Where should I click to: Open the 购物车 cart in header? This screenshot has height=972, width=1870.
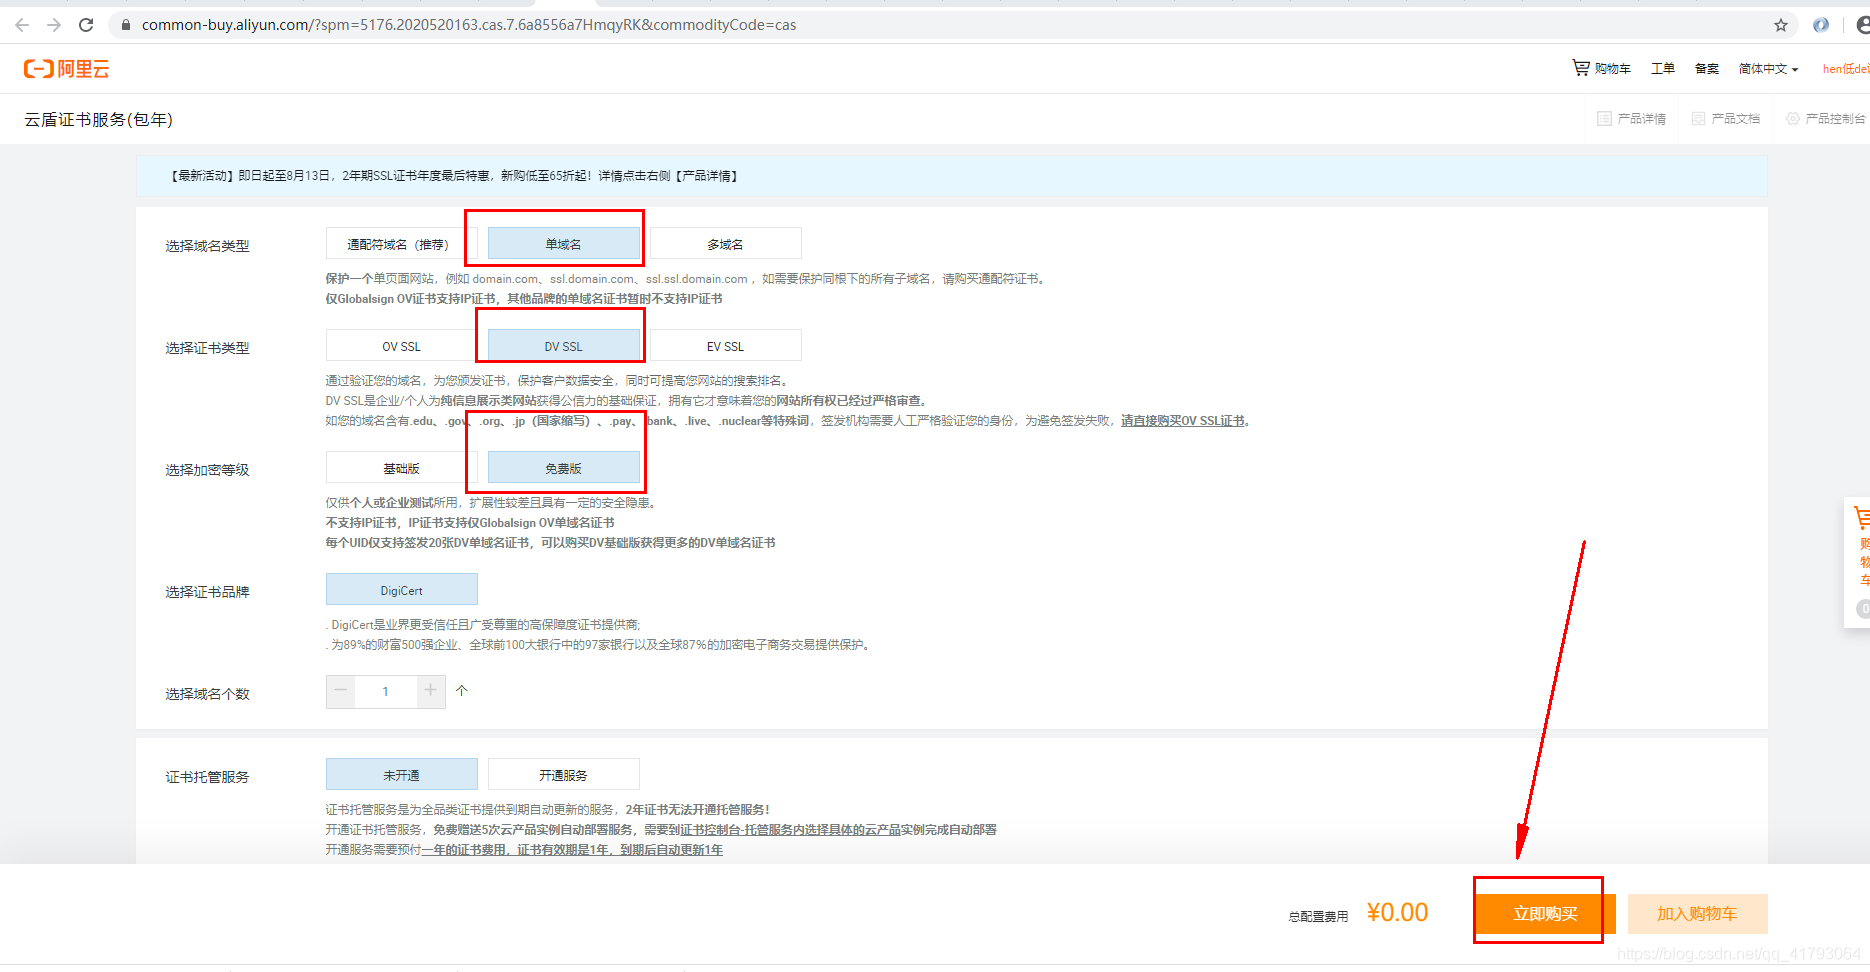tap(1602, 68)
